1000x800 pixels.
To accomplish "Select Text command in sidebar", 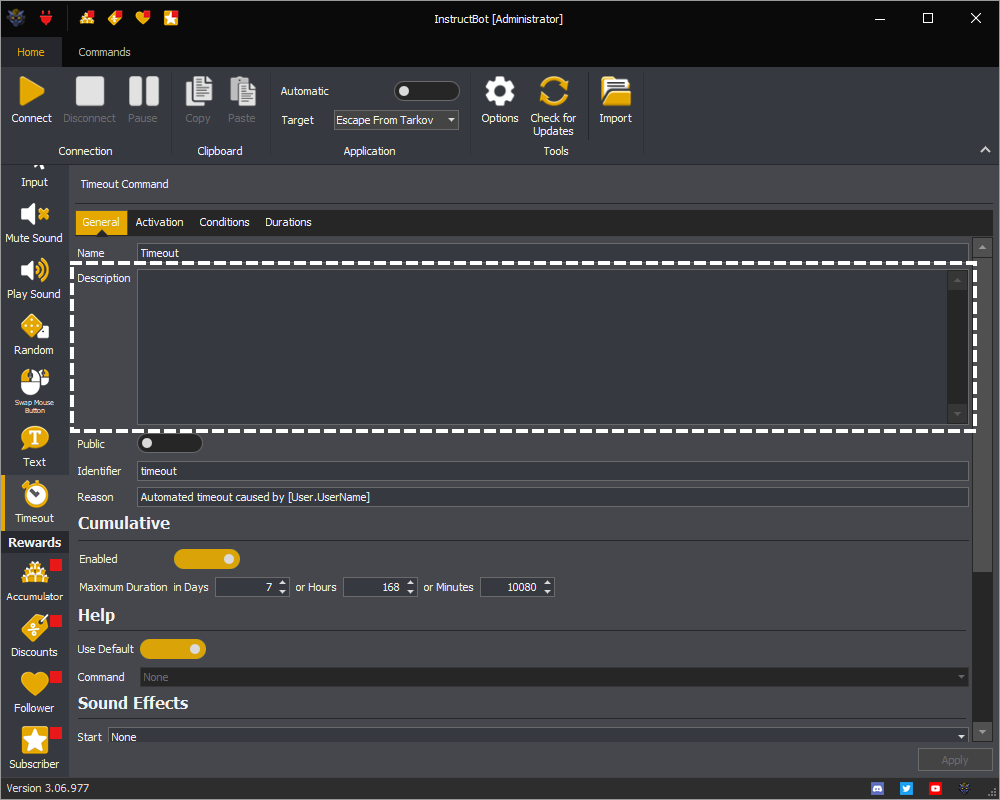I will pos(34,447).
